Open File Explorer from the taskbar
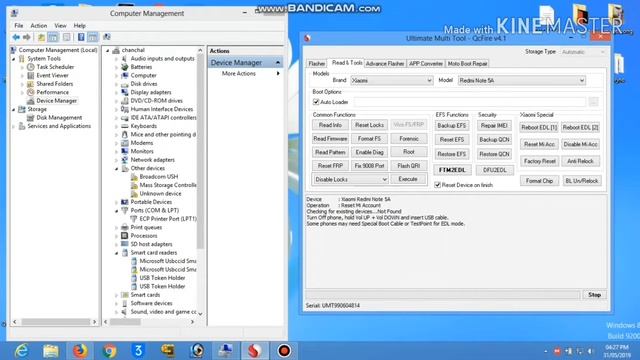This screenshot has width=640, height=360. pos(51,351)
